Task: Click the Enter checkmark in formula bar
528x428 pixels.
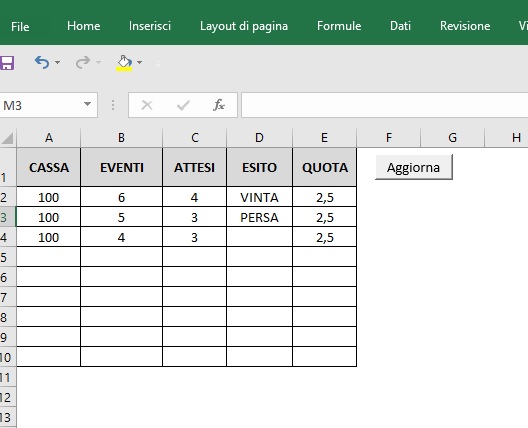Action: [x=183, y=105]
